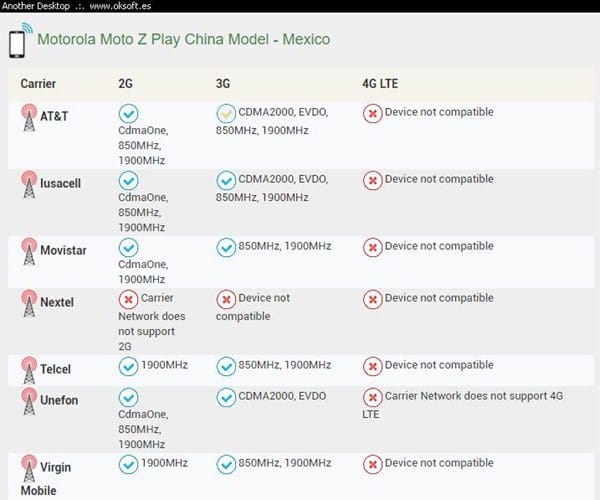Click the phone icon beside the page title

(17, 44)
